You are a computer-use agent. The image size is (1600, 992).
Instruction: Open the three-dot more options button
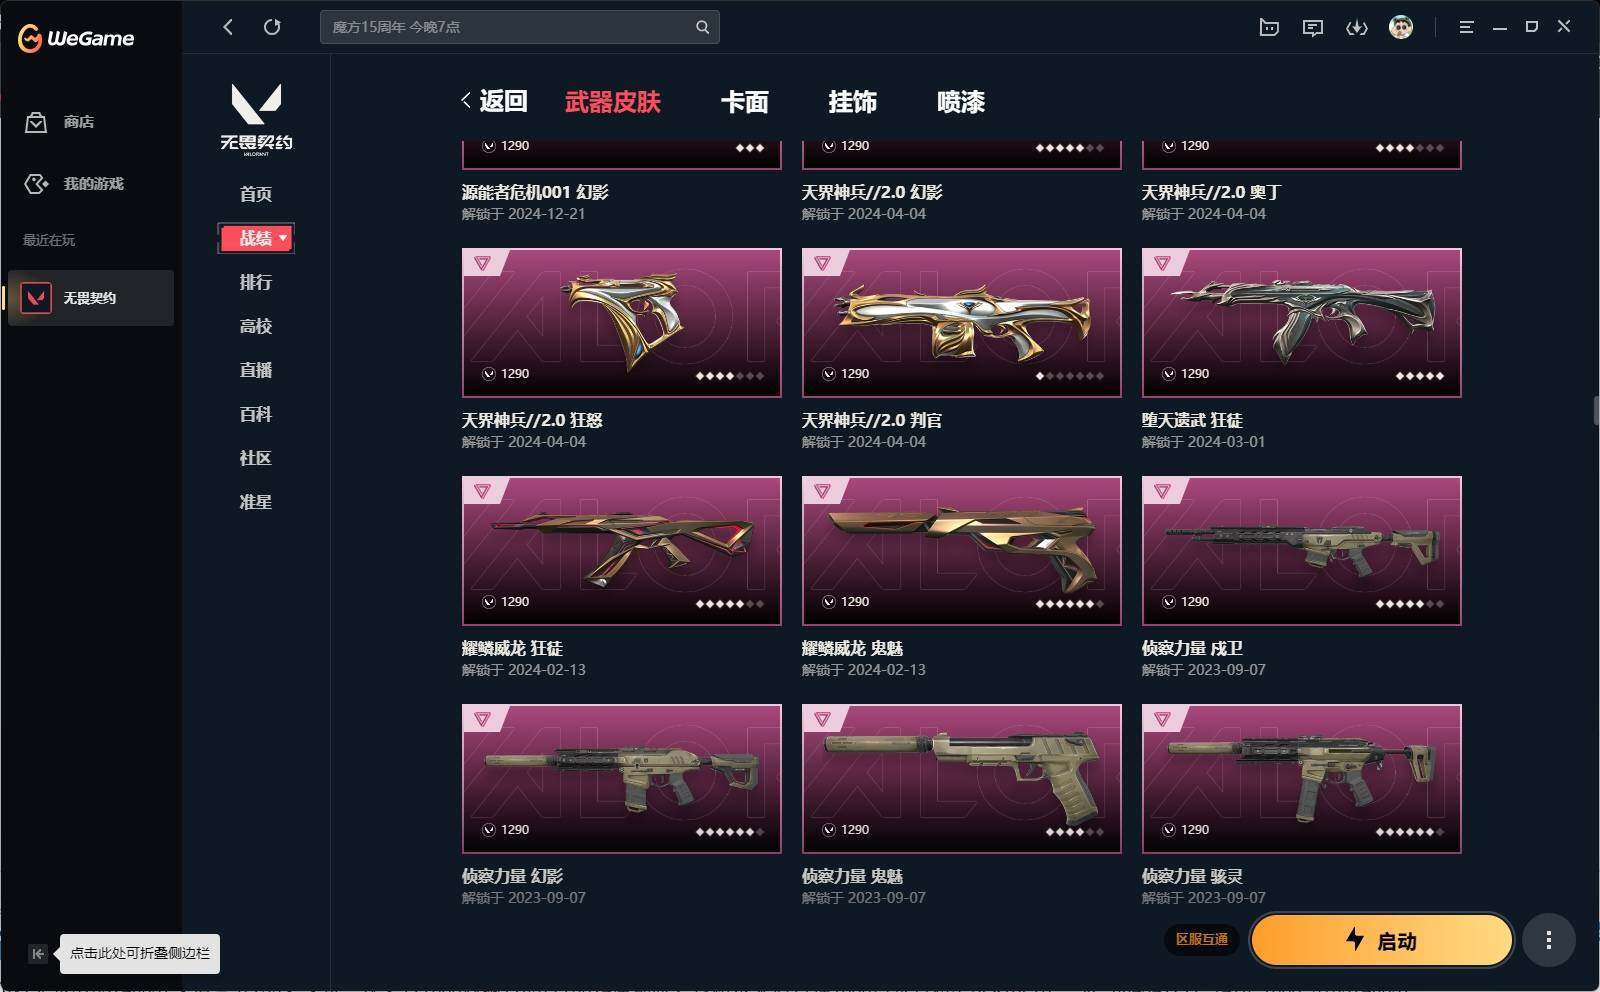1548,940
